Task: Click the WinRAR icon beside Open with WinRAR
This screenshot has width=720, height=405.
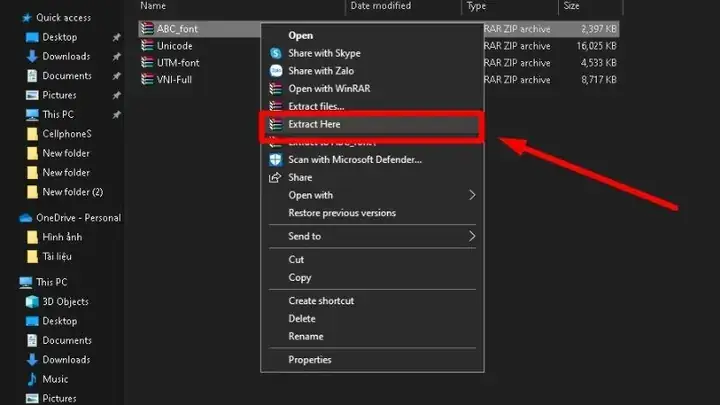Action: click(x=275, y=89)
